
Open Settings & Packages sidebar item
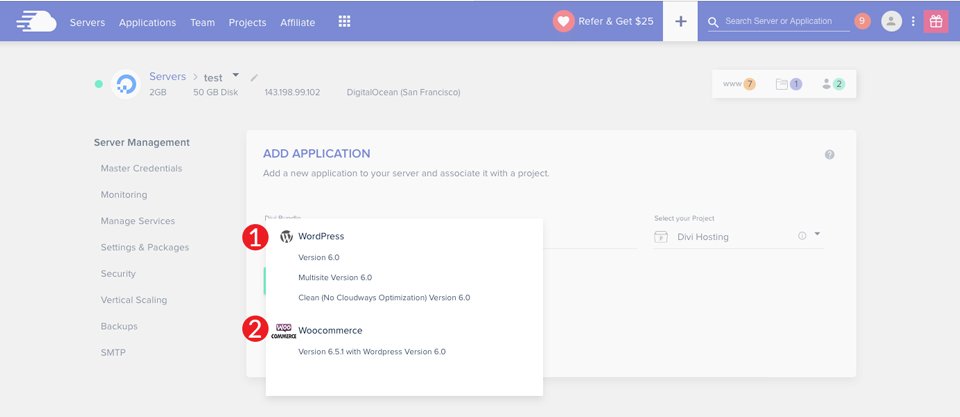point(144,247)
